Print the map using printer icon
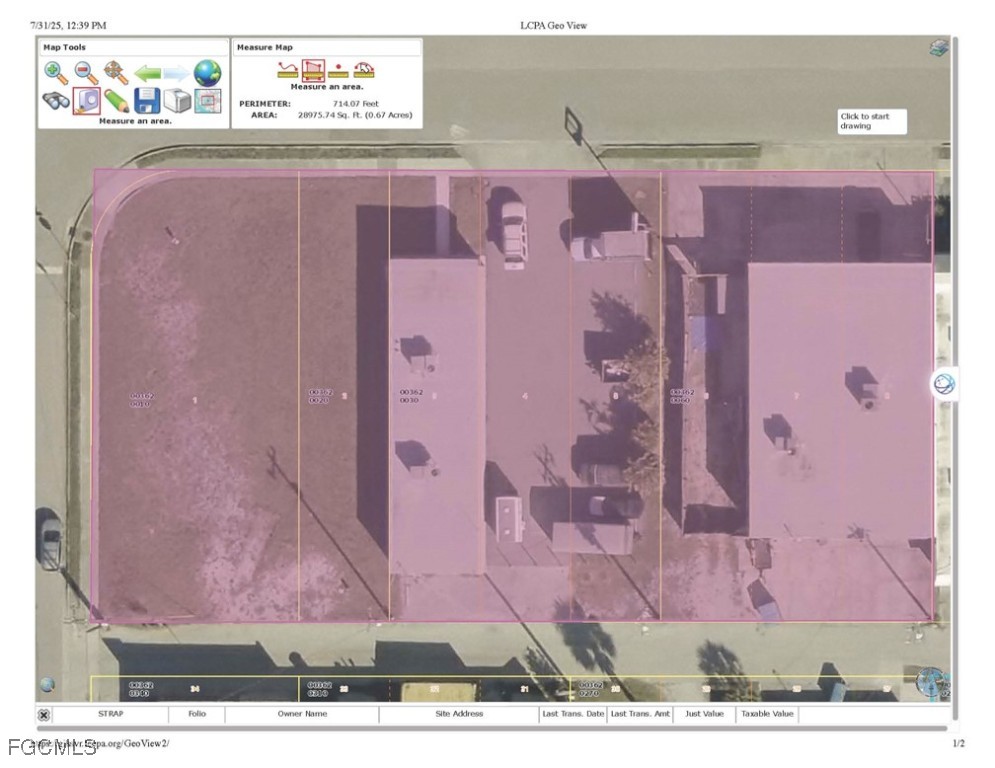The image size is (995, 768). click(x=177, y=101)
